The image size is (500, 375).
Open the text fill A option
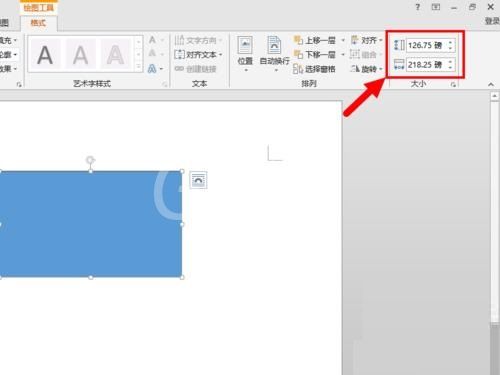coord(152,40)
